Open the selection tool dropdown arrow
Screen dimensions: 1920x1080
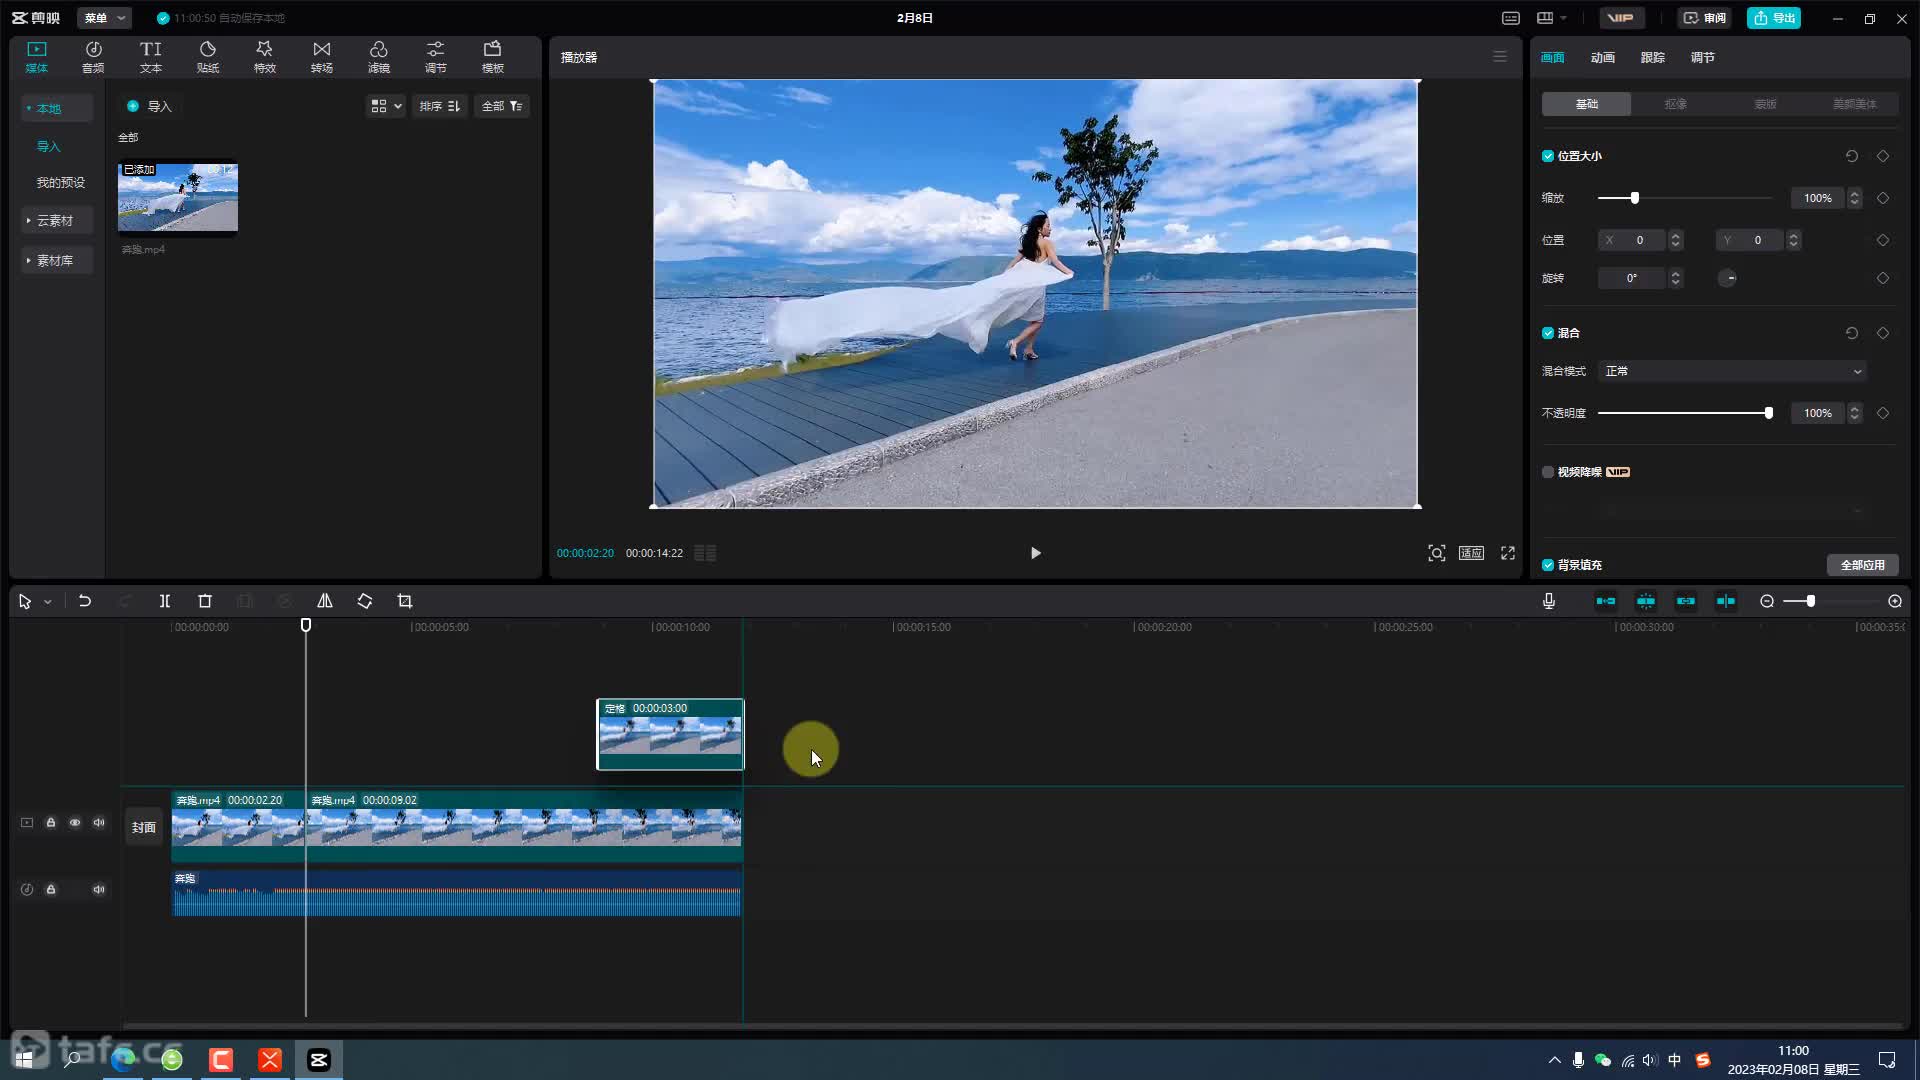click(x=47, y=602)
